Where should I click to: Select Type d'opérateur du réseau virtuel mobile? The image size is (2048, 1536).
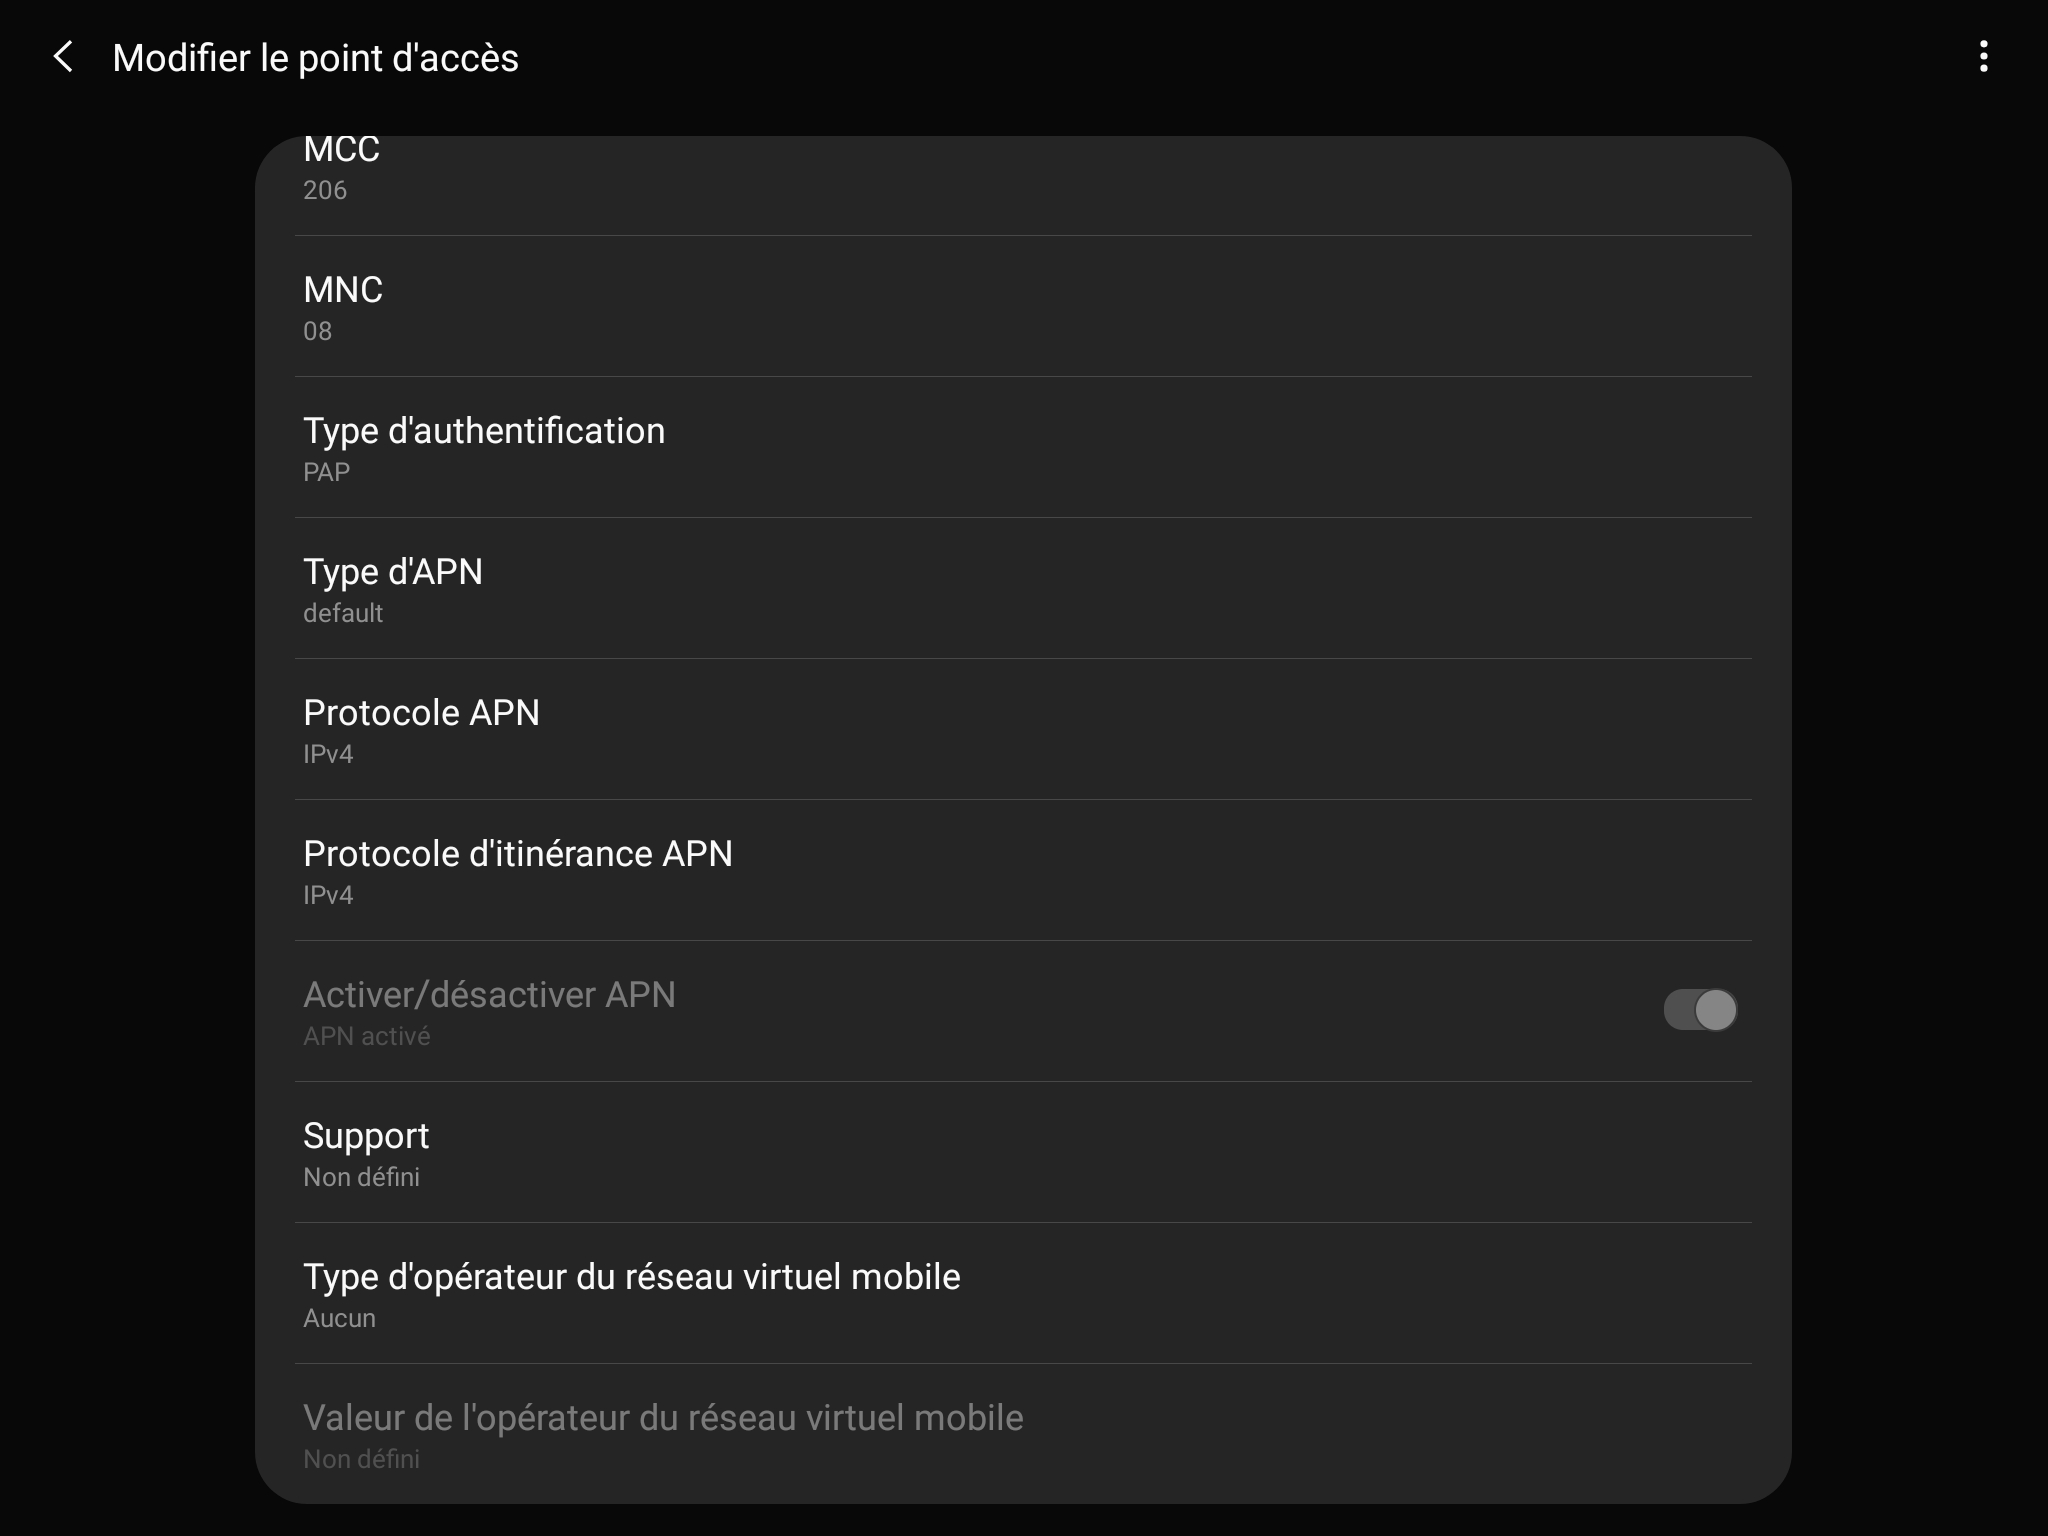[x=1022, y=1294]
